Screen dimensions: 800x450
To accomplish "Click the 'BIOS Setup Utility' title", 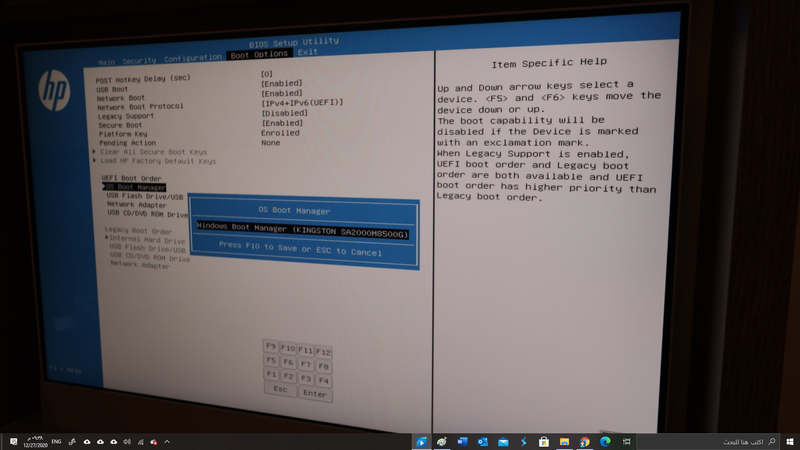I will (294, 42).
